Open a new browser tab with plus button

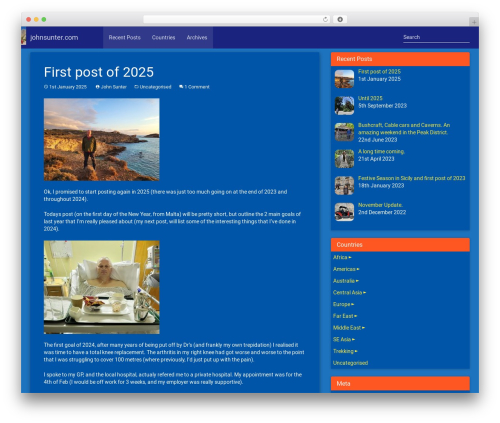click(x=474, y=22)
